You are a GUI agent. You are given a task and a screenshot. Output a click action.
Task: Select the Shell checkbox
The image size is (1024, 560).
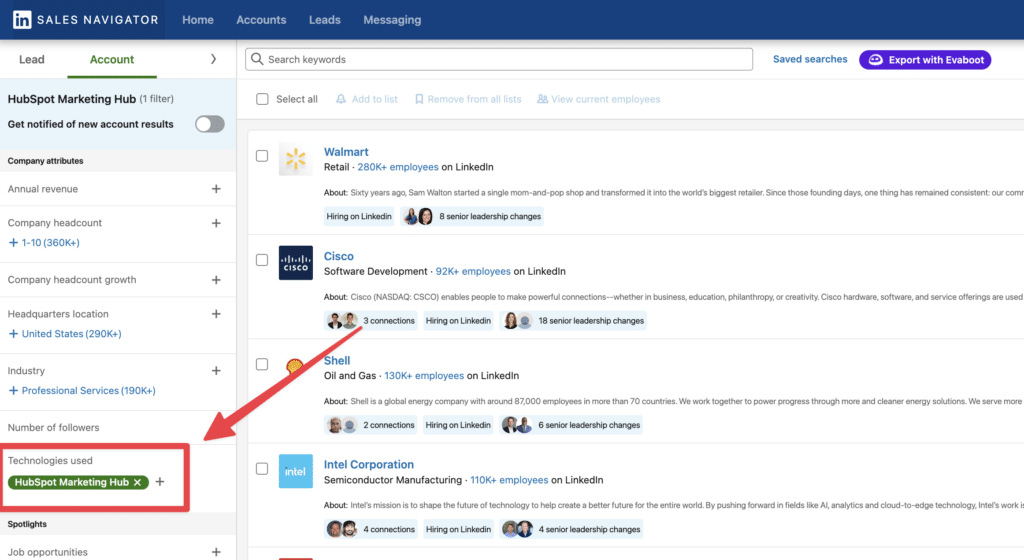coord(262,364)
